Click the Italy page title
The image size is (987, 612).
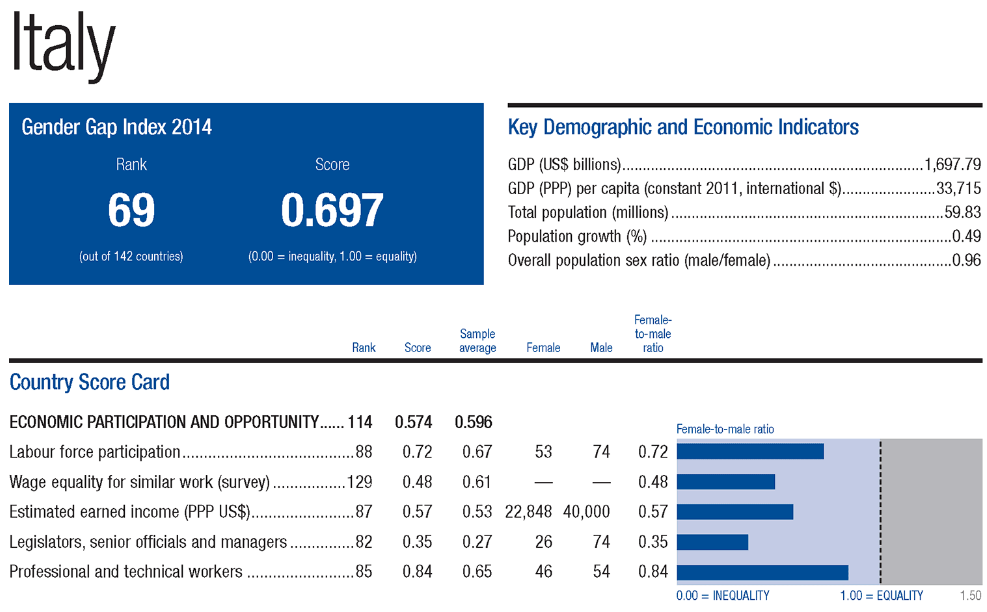point(63,46)
